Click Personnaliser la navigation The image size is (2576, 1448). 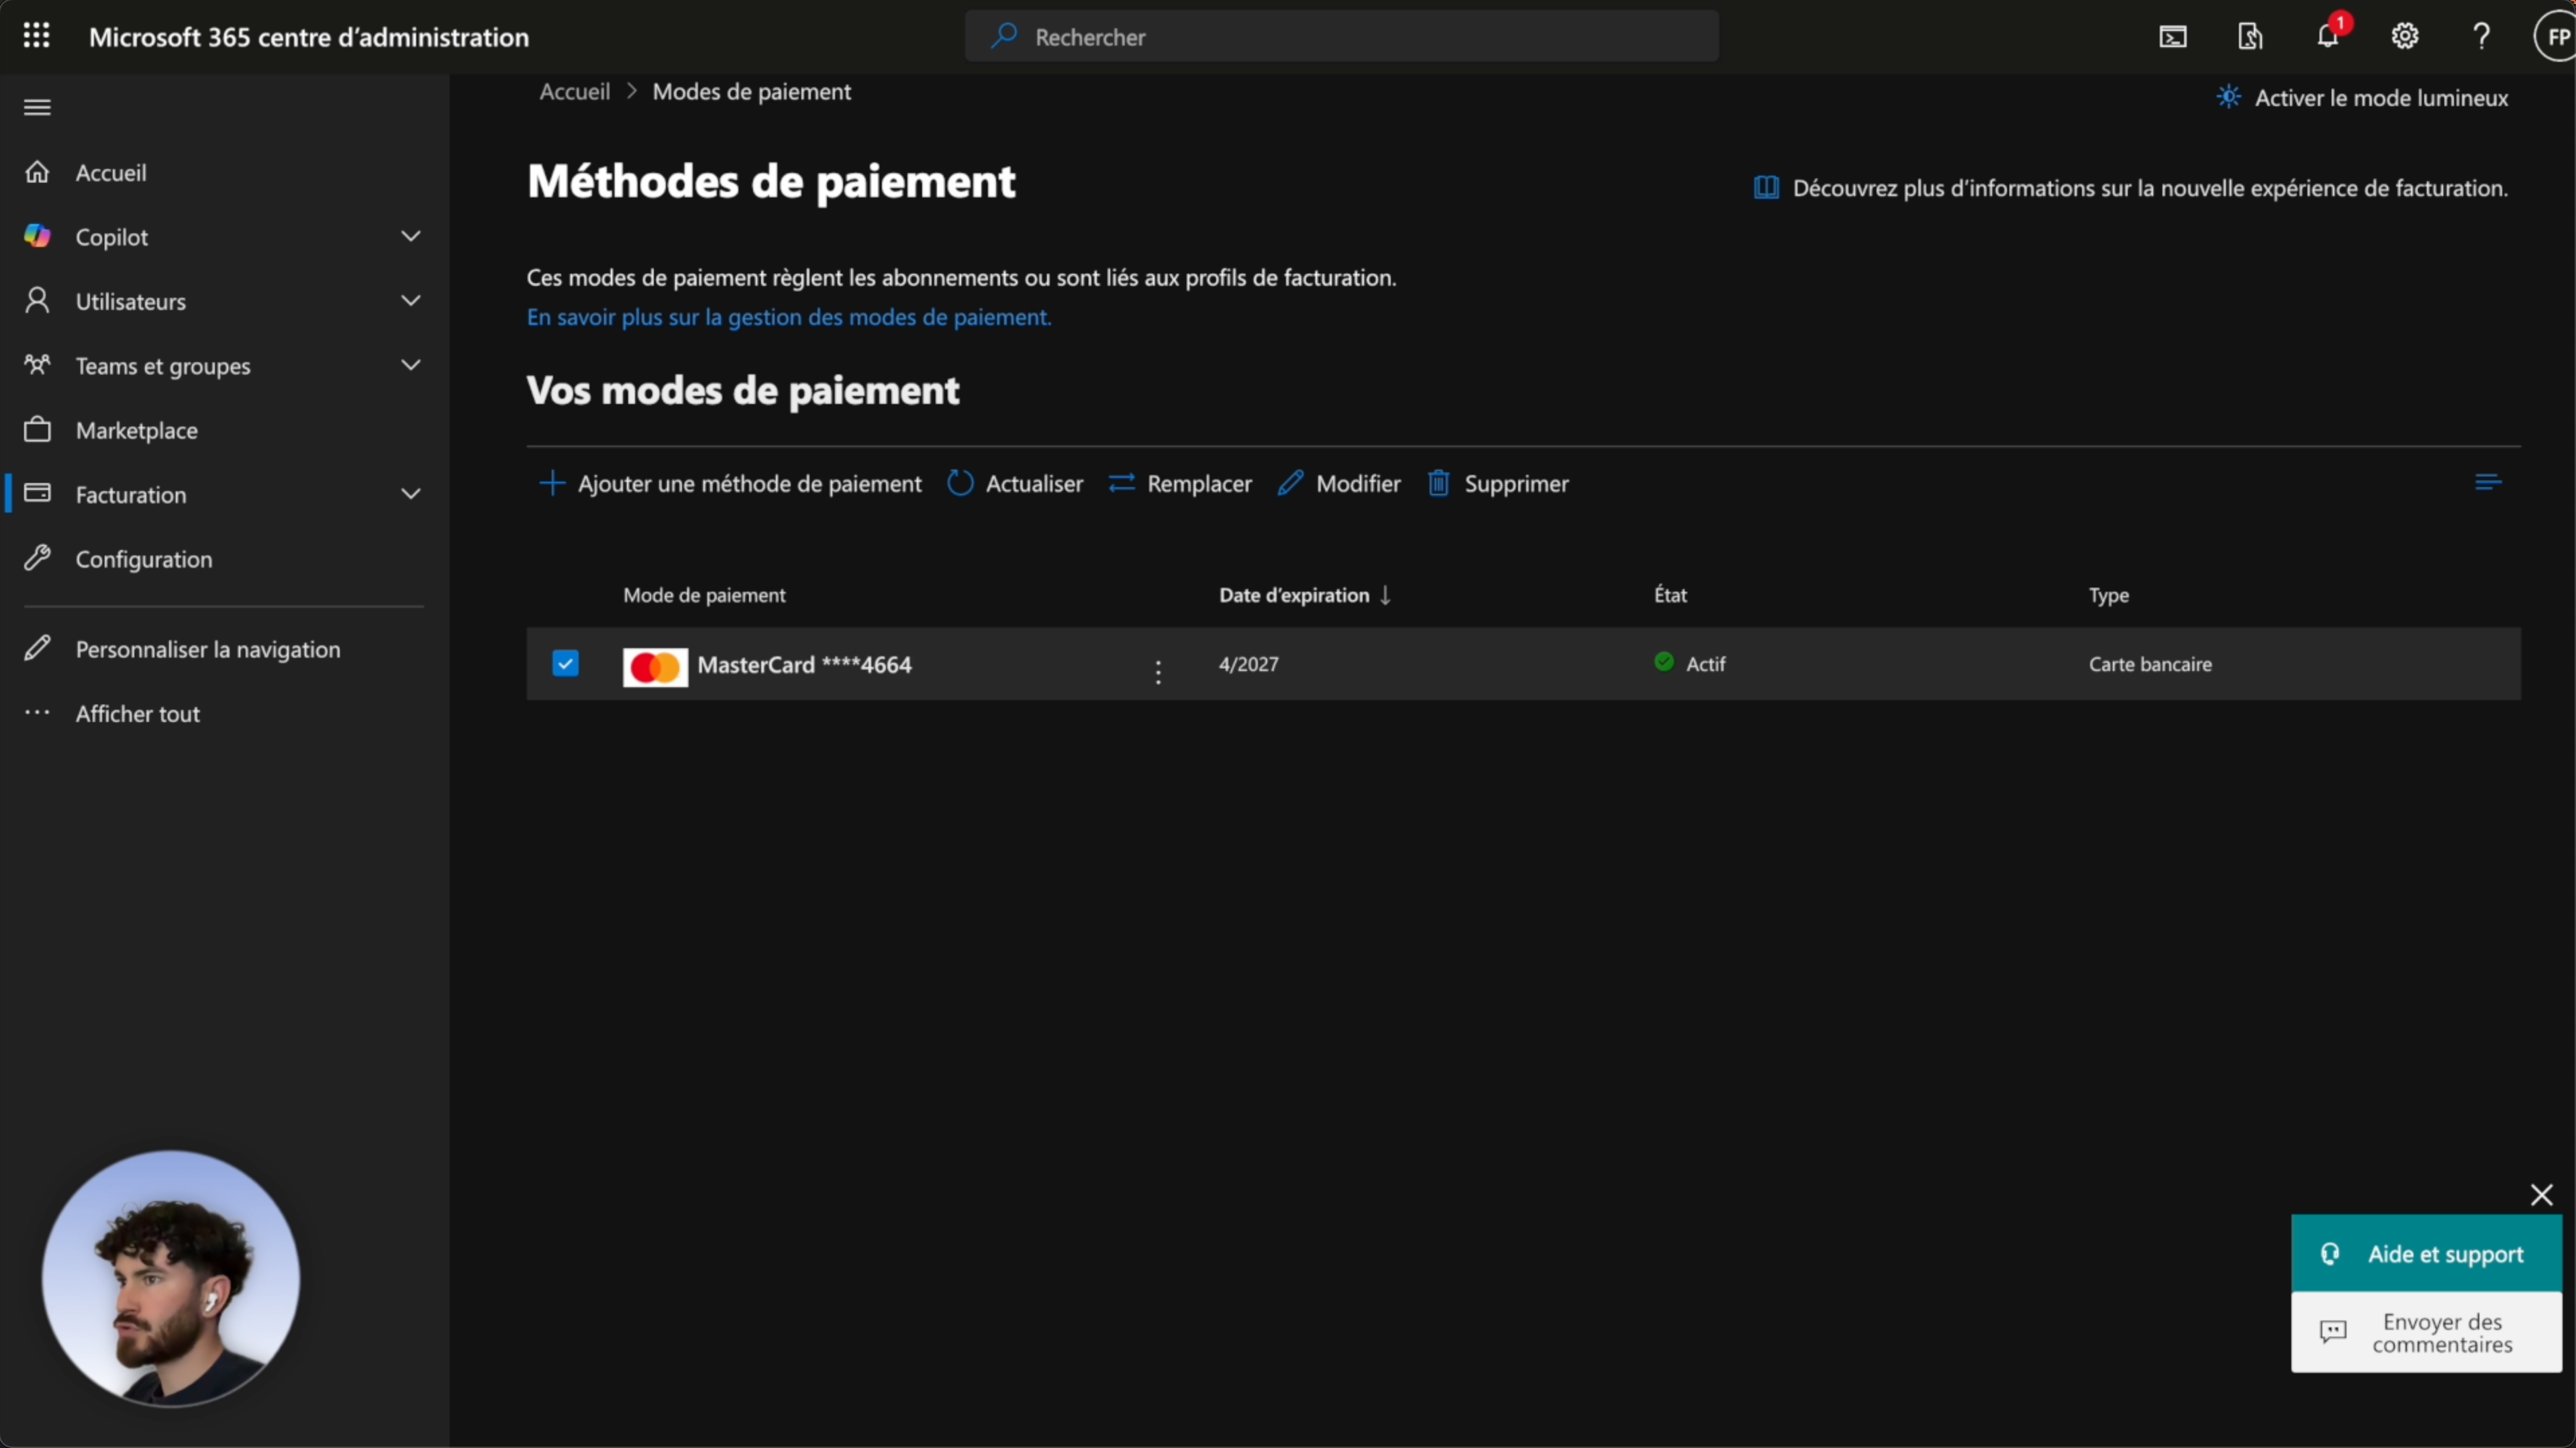pos(208,649)
